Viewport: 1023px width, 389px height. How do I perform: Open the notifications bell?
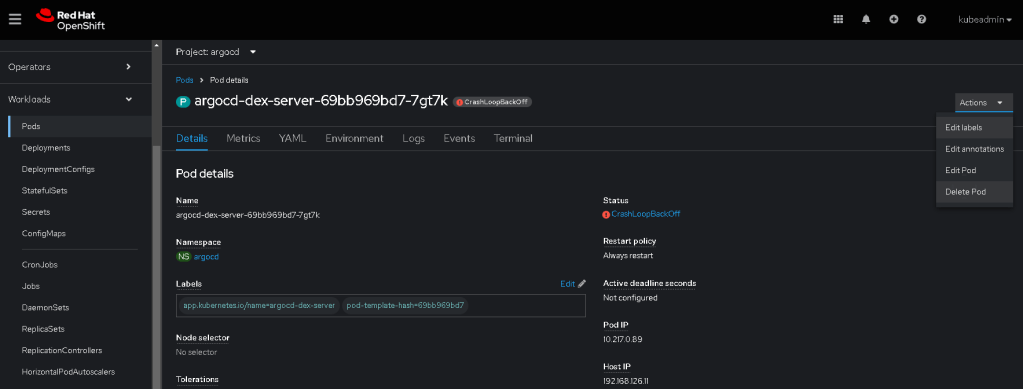click(x=866, y=20)
